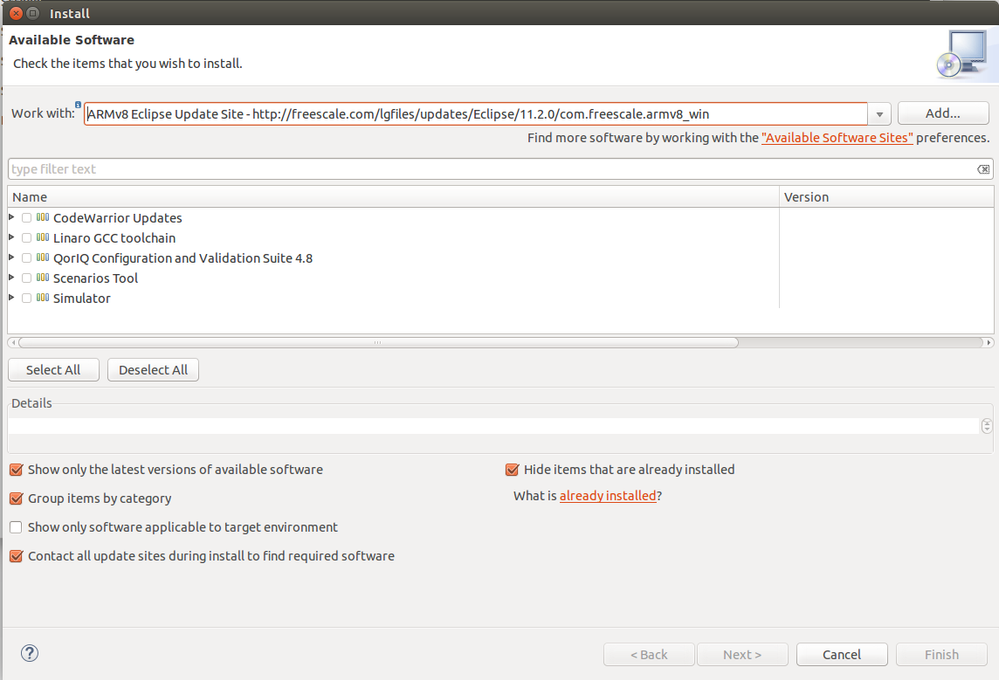Expand the Simulator tree node
999x680 pixels.
click(x=12, y=298)
